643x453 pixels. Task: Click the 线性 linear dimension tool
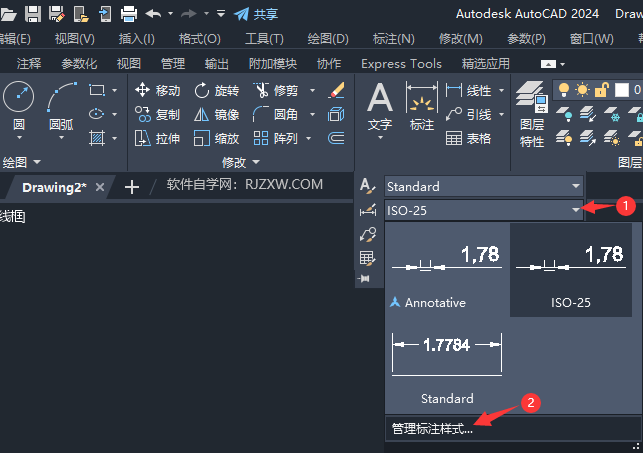tap(468, 90)
